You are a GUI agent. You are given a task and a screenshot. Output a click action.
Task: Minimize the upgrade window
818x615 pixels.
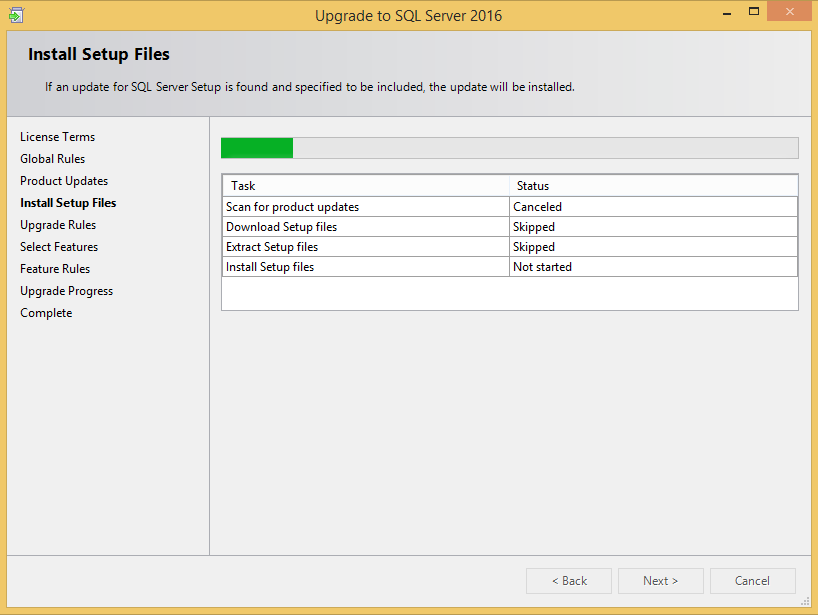727,13
